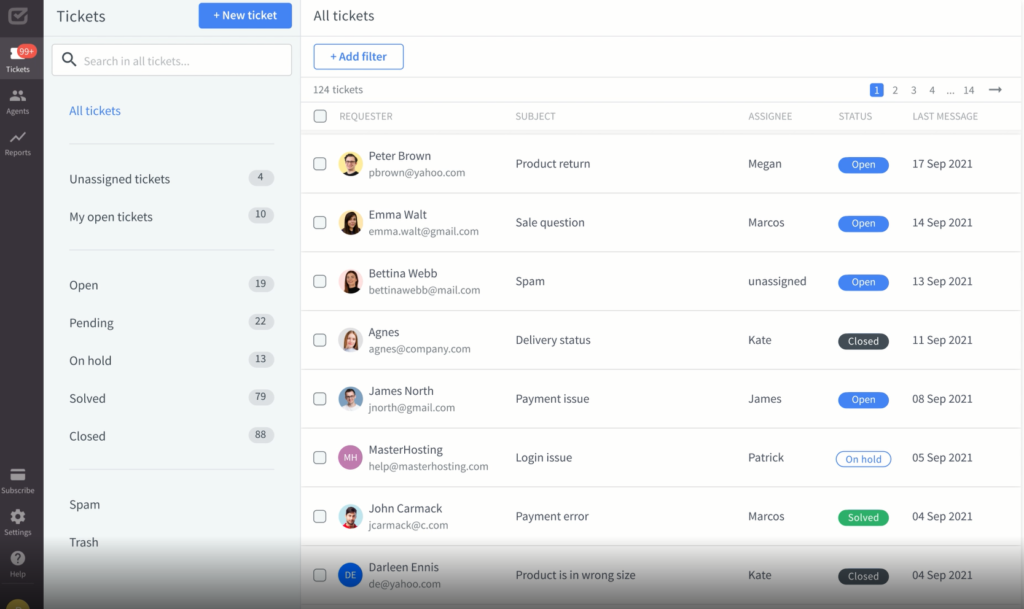Screen dimensions: 1024x609
Task: Select the checkbox for Darleen Ennis's ticket
Action: pos(320,575)
